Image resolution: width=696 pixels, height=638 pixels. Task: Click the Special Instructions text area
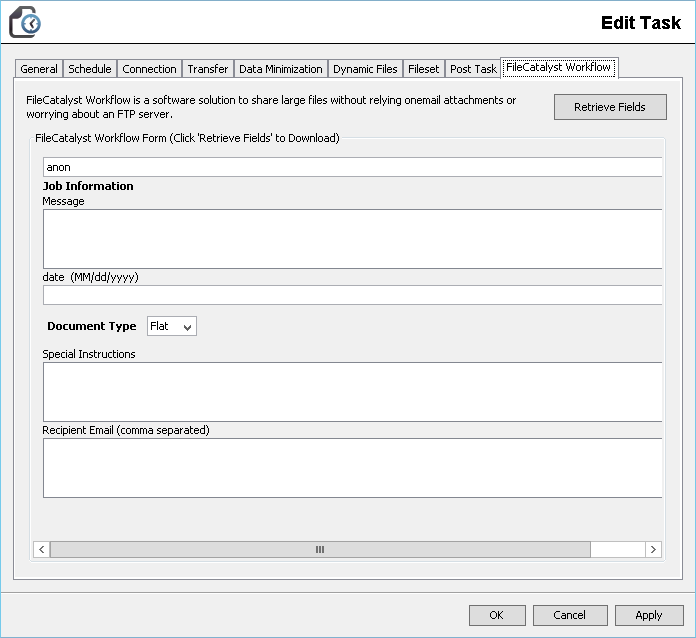pyautogui.click(x=352, y=392)
